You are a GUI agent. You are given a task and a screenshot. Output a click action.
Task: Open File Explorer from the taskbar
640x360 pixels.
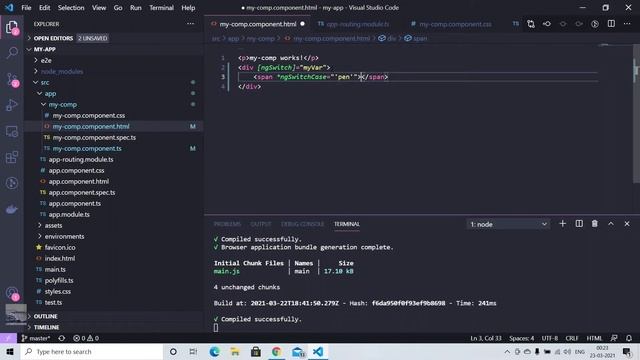tap(235, 351)
